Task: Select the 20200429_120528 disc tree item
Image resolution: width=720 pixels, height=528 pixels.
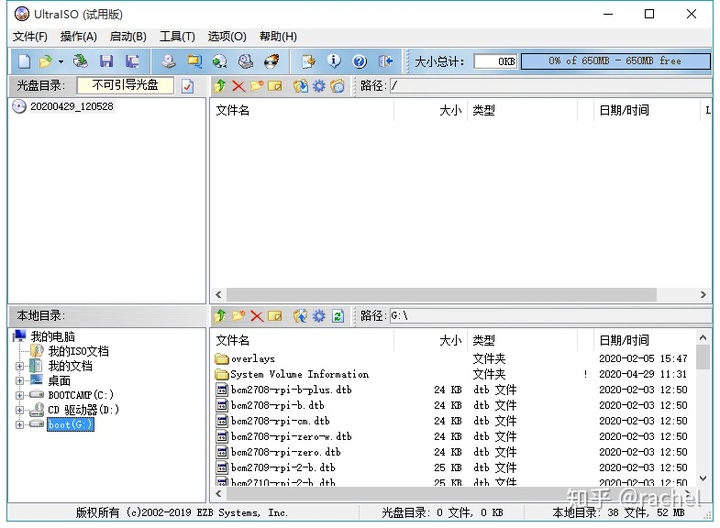Action: click(x=72, y=107)
